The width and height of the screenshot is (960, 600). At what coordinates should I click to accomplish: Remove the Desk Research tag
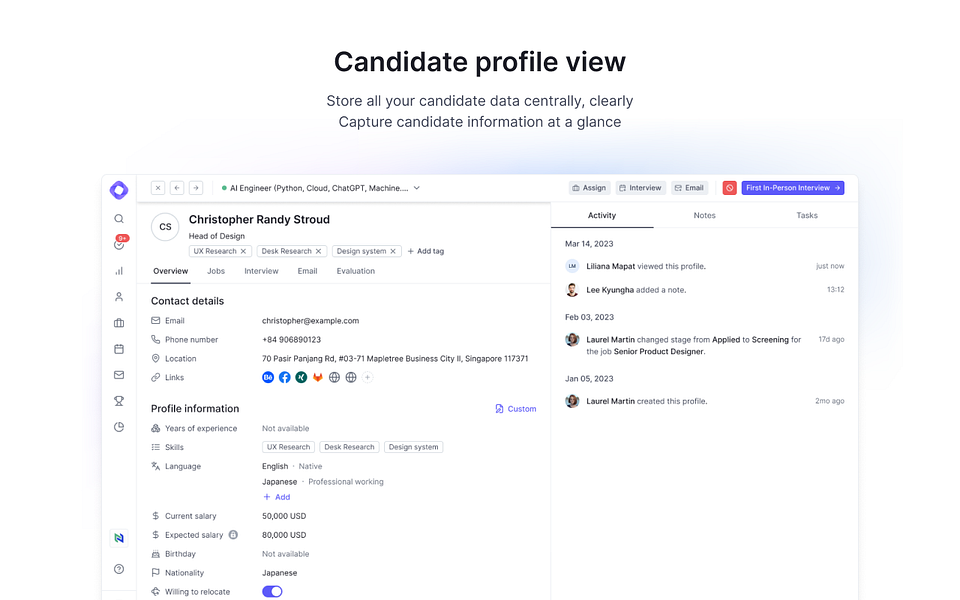[318, 251]
